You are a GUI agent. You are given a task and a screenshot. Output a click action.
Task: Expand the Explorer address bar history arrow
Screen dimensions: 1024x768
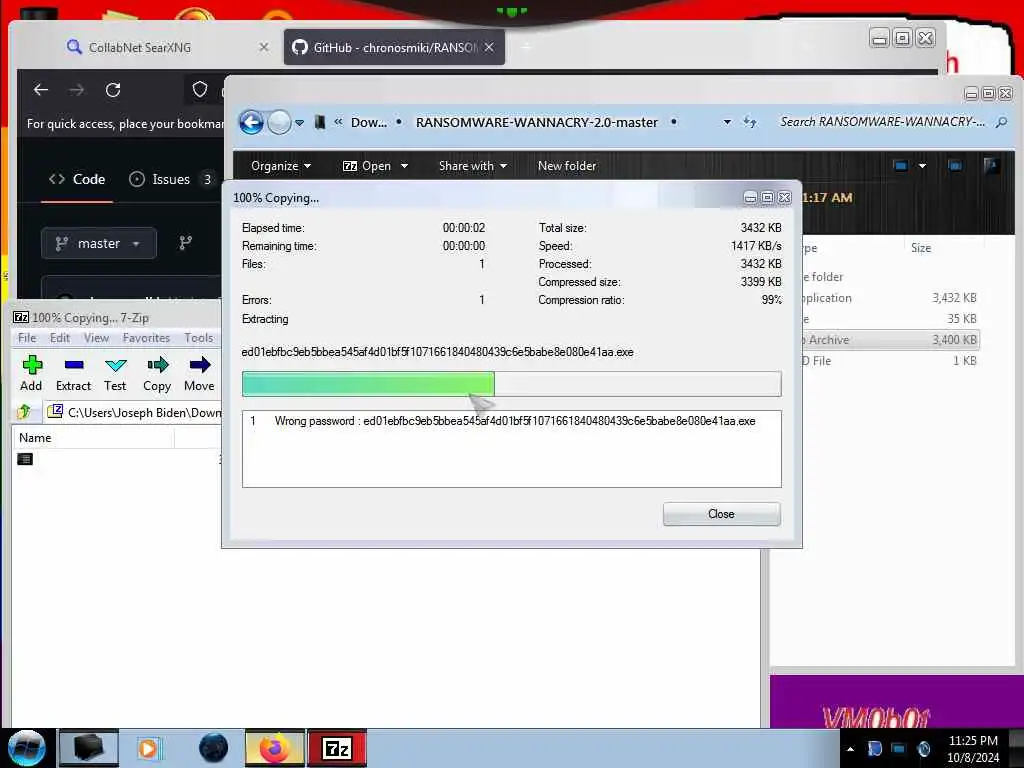(x=727, y=122)
